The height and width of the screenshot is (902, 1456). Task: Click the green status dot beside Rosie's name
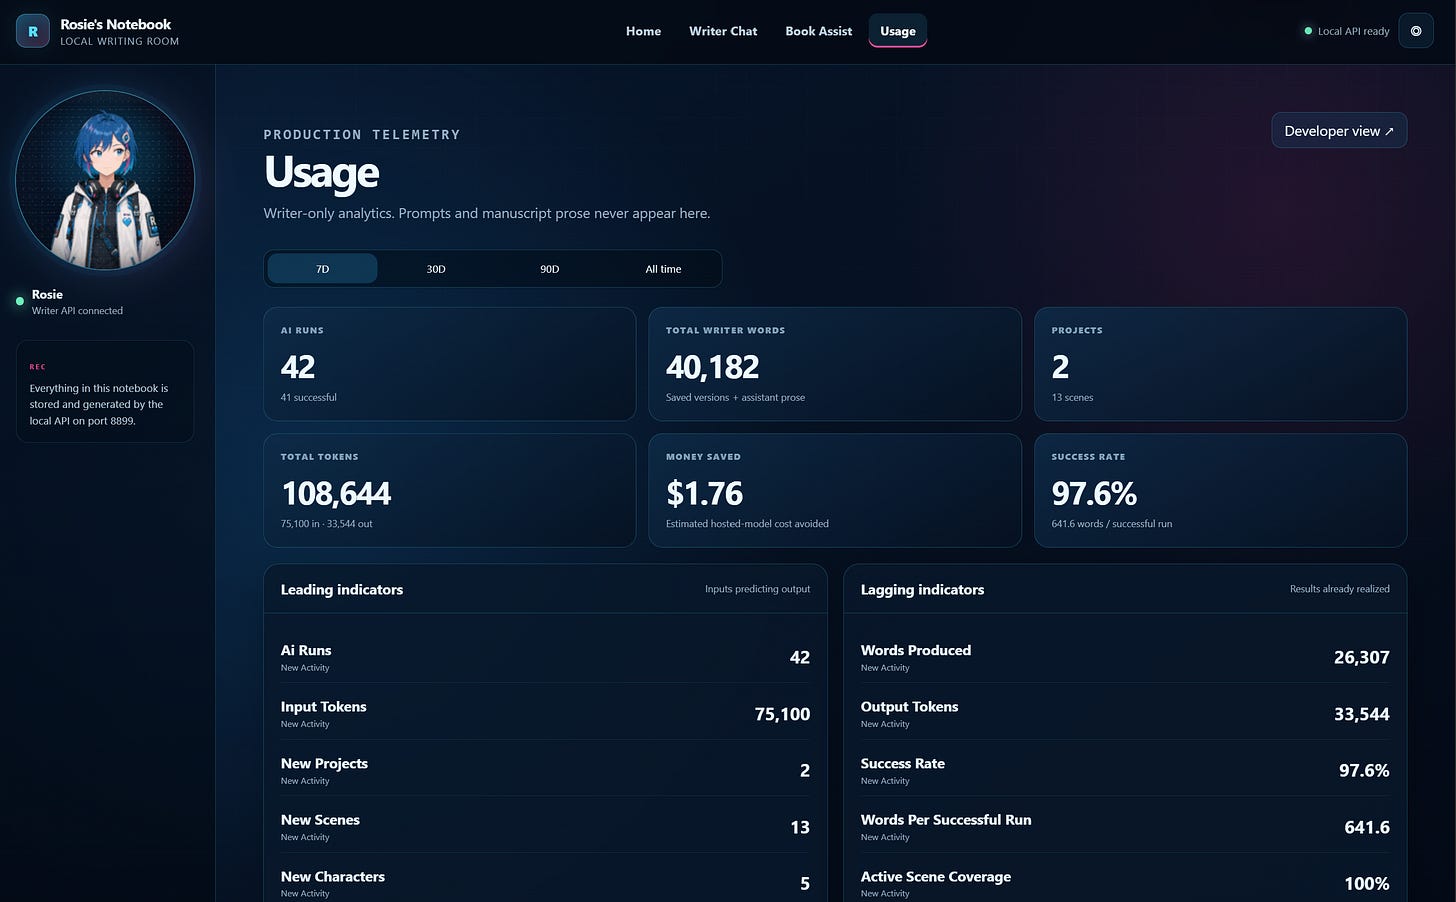pos(20,301)
